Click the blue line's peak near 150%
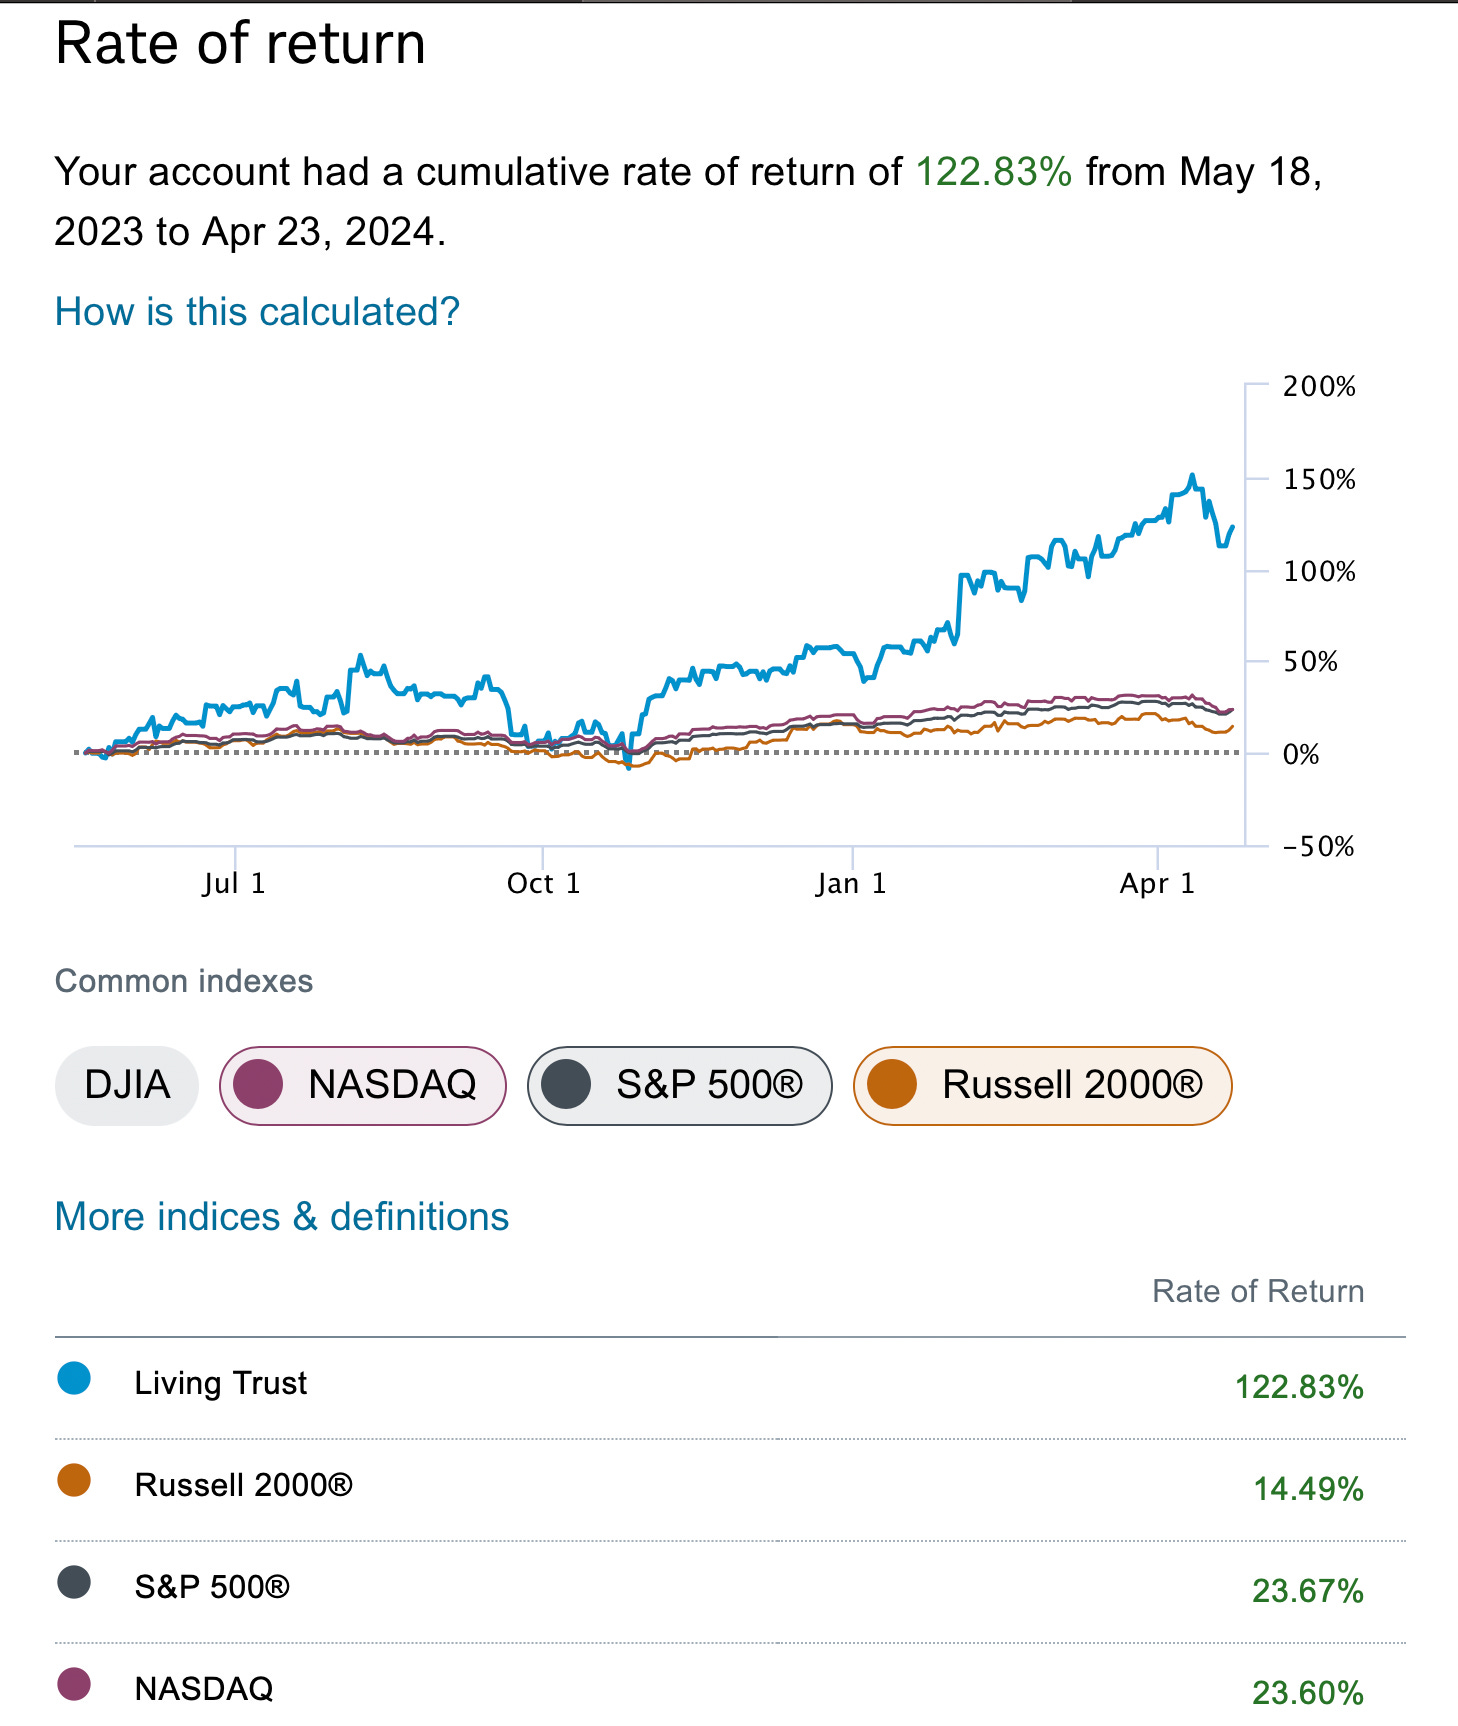 (x=1192, y=476)
